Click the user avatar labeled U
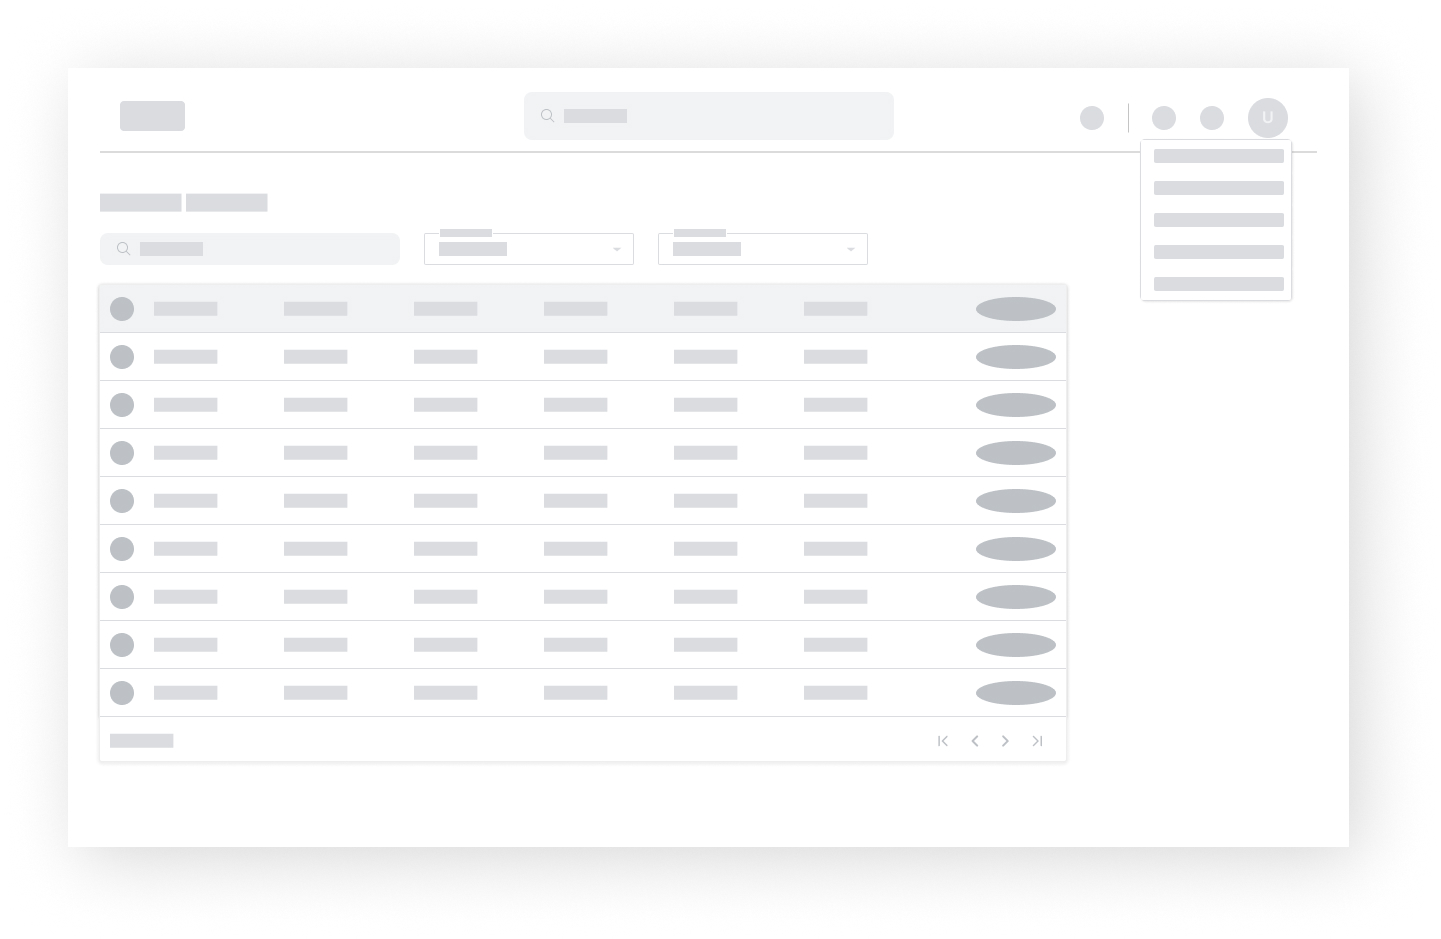 (1267, 118)
